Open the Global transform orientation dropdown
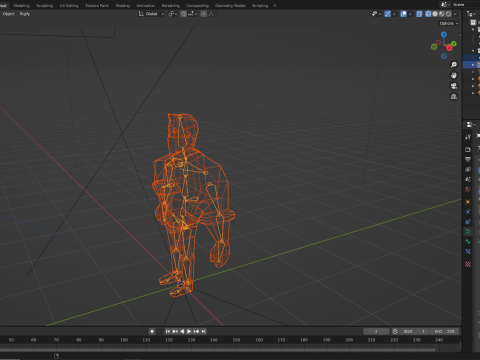The image size is (480, 360). (151, 14)
